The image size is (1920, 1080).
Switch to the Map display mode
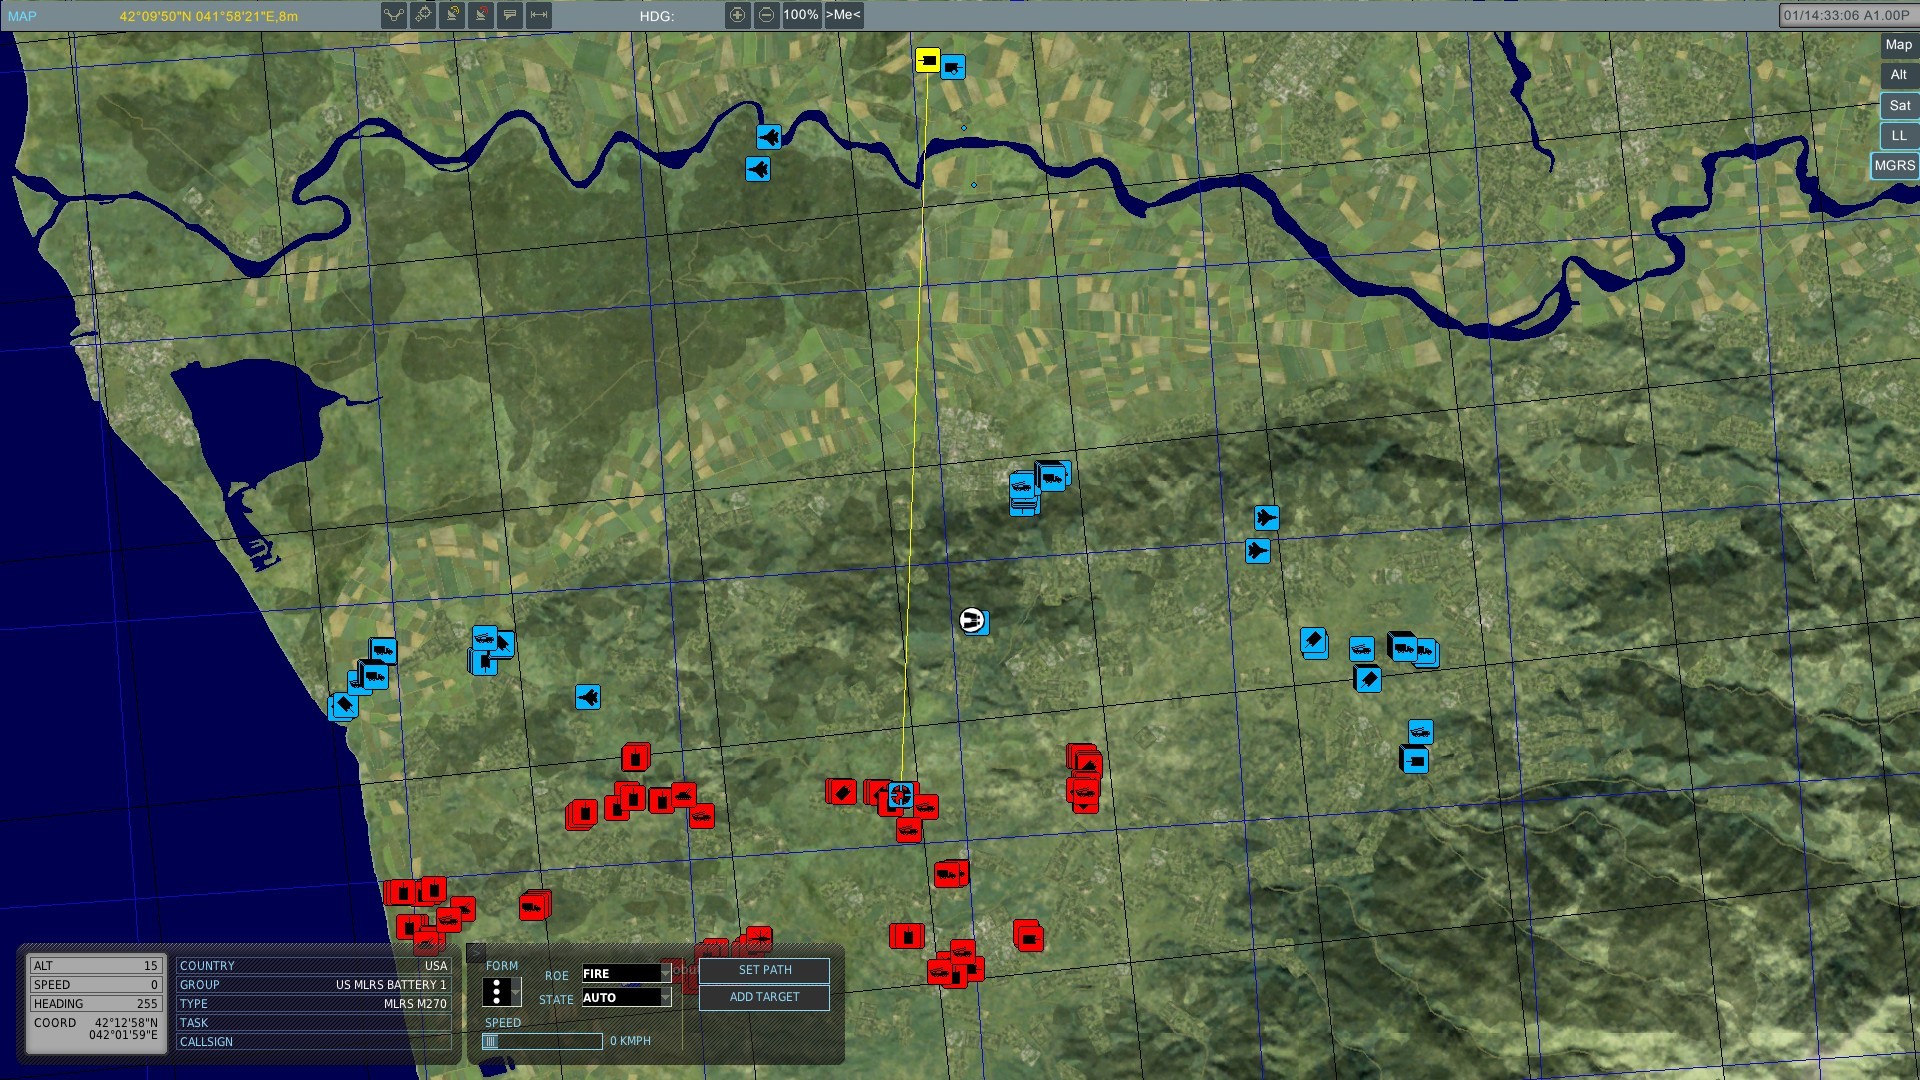coord(1895,45)
